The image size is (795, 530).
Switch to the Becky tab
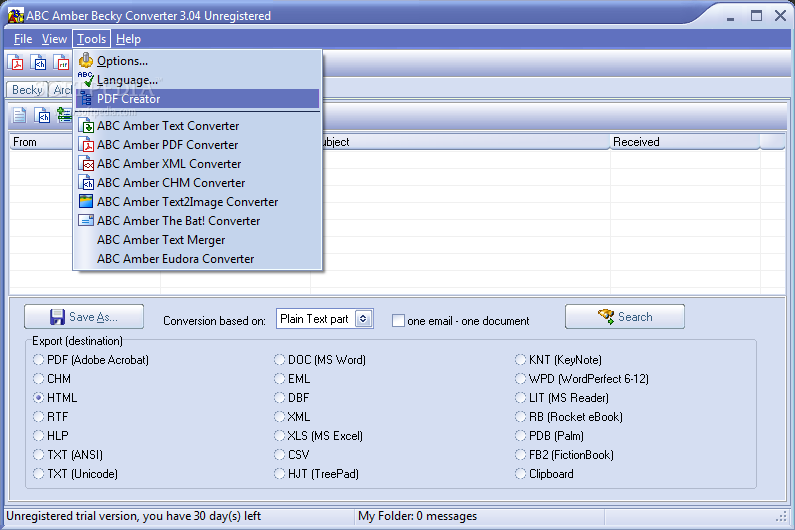pyautogui.click(x=27, y=90)
